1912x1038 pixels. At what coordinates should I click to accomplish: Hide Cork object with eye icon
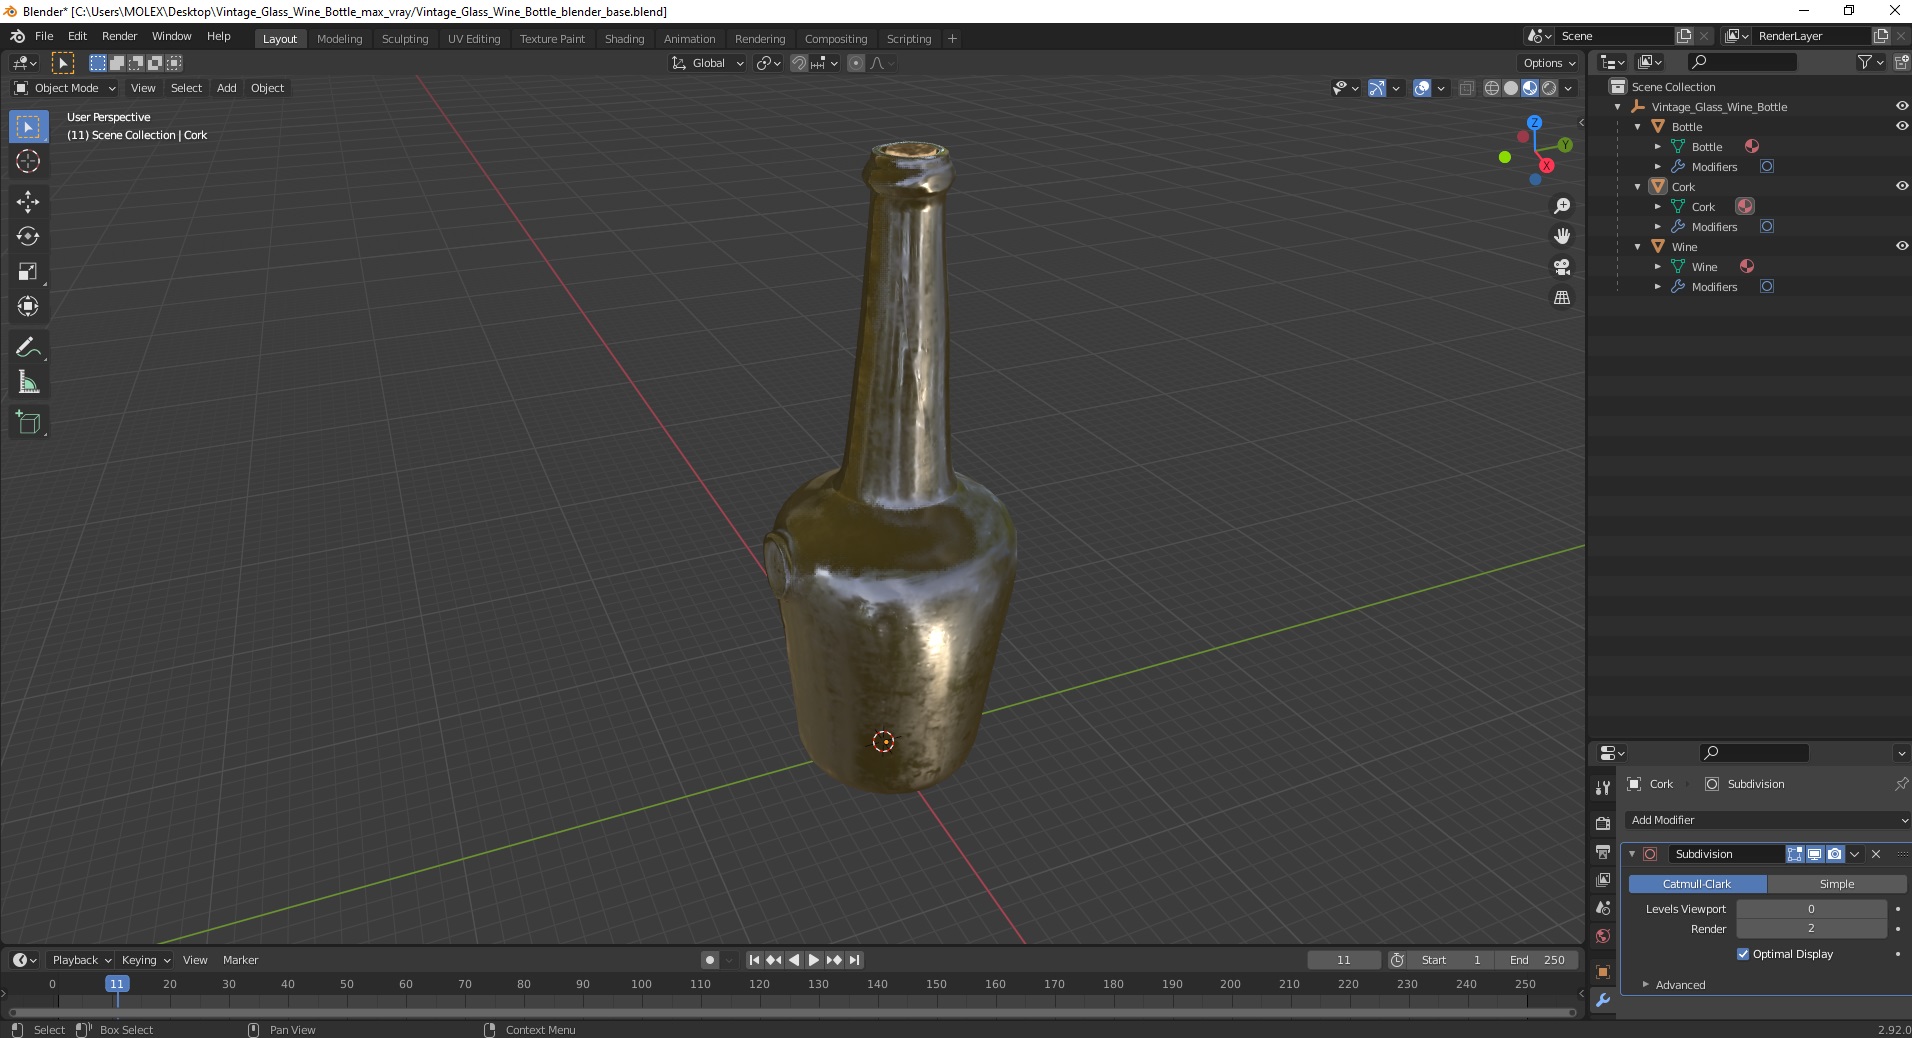[x=1901, y=186]
